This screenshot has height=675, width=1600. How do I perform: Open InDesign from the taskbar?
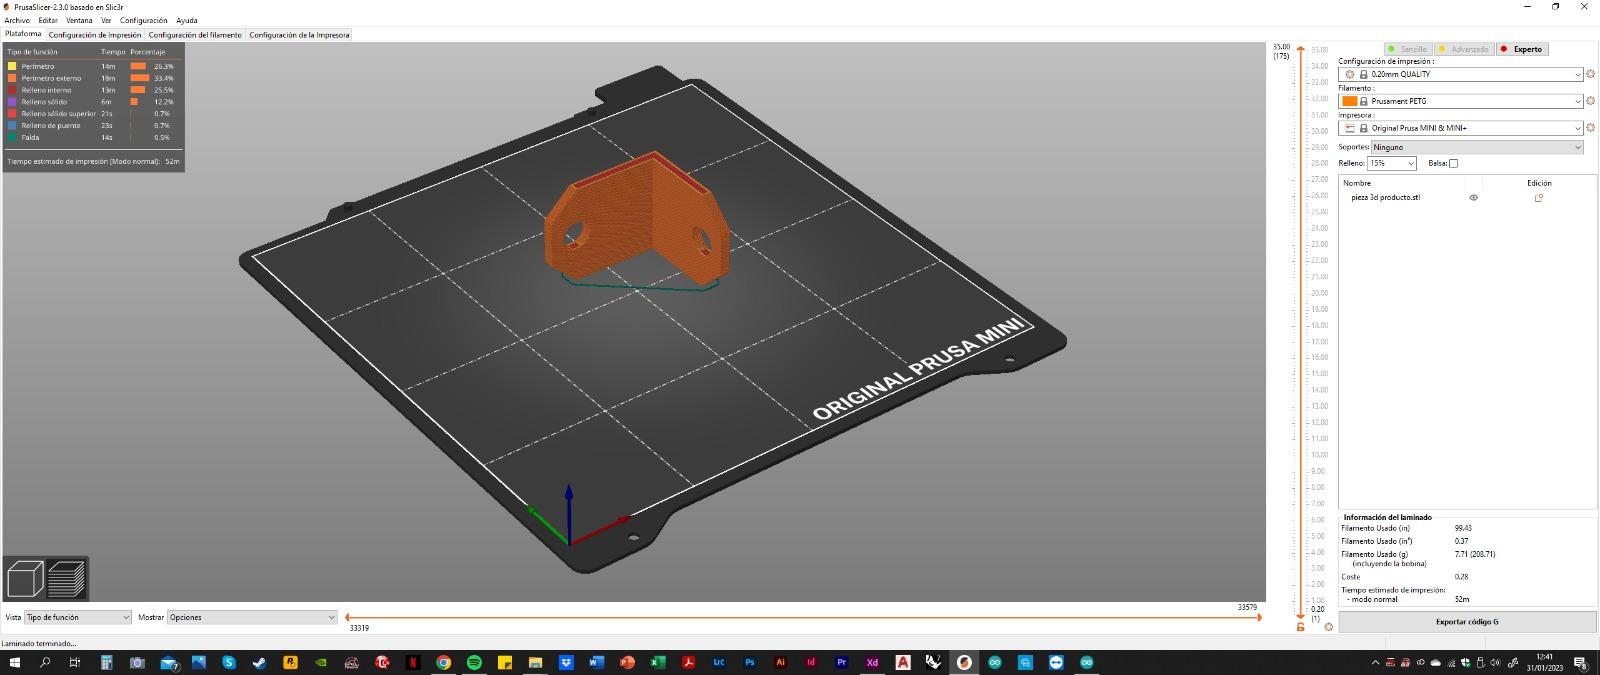(811, 662)
